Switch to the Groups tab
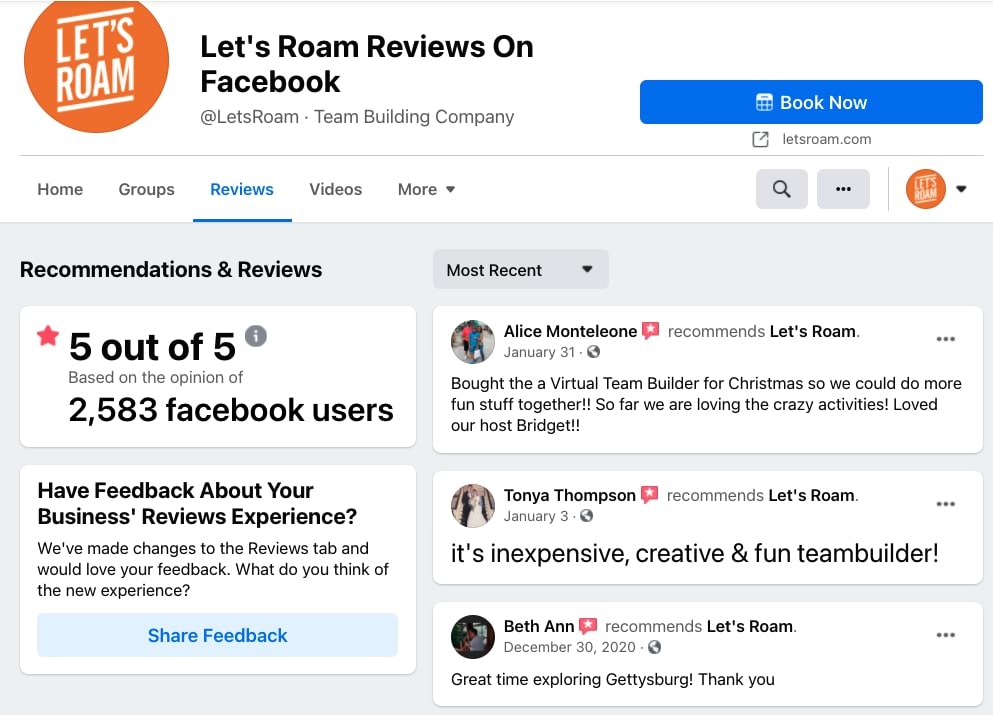The width and height of the screenshot is (993, 715). (146, 189)
